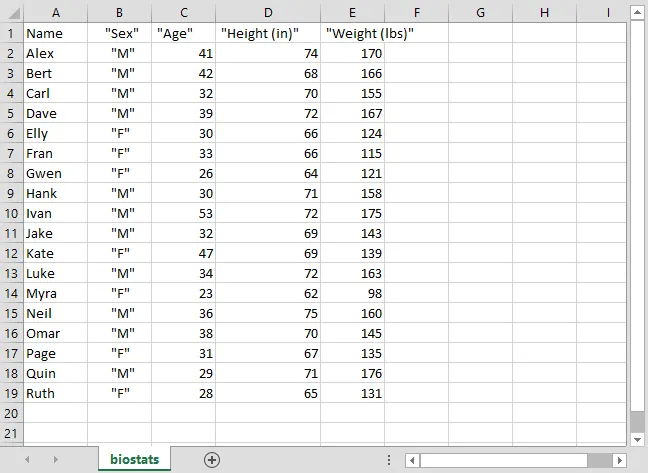The image size is (648, 473).
Task: Select column C header
Action: (183, 13)
